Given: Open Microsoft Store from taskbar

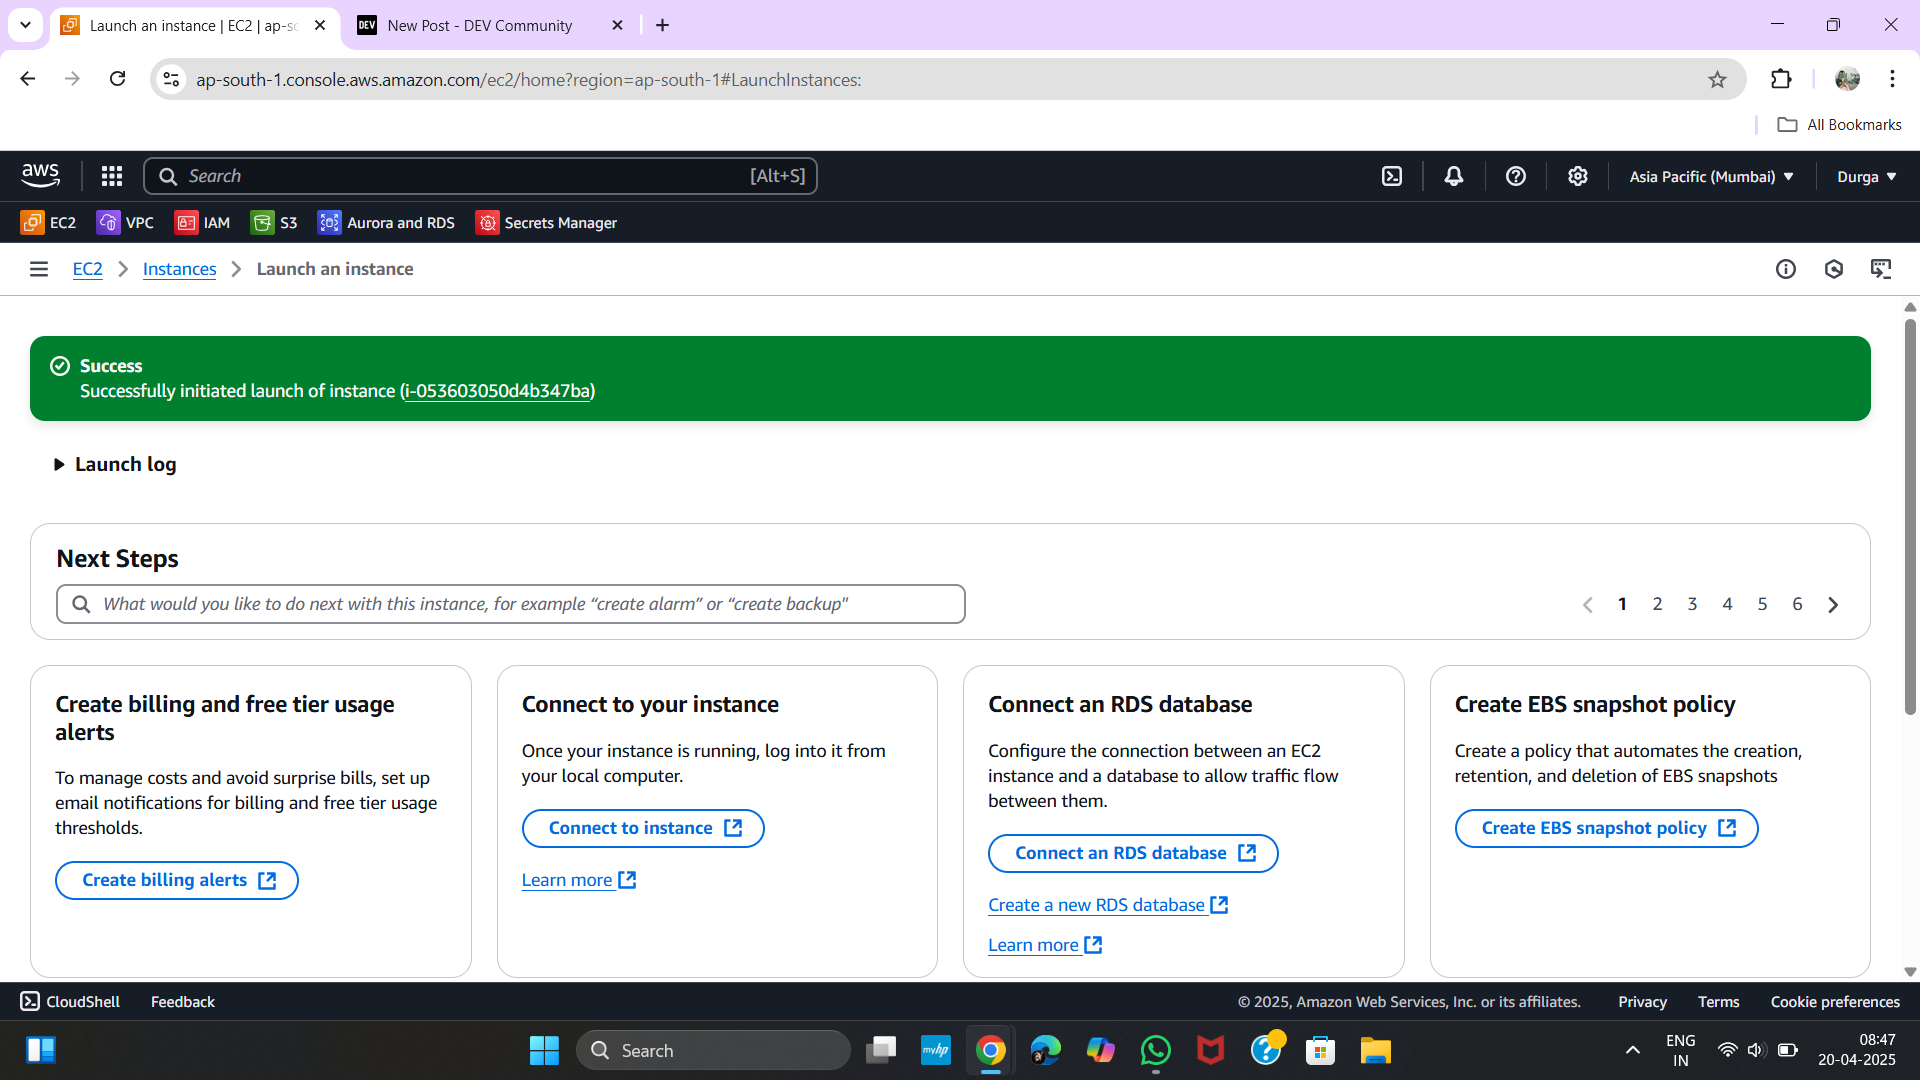Looking at the screenshot, I should [1320, 1051].
